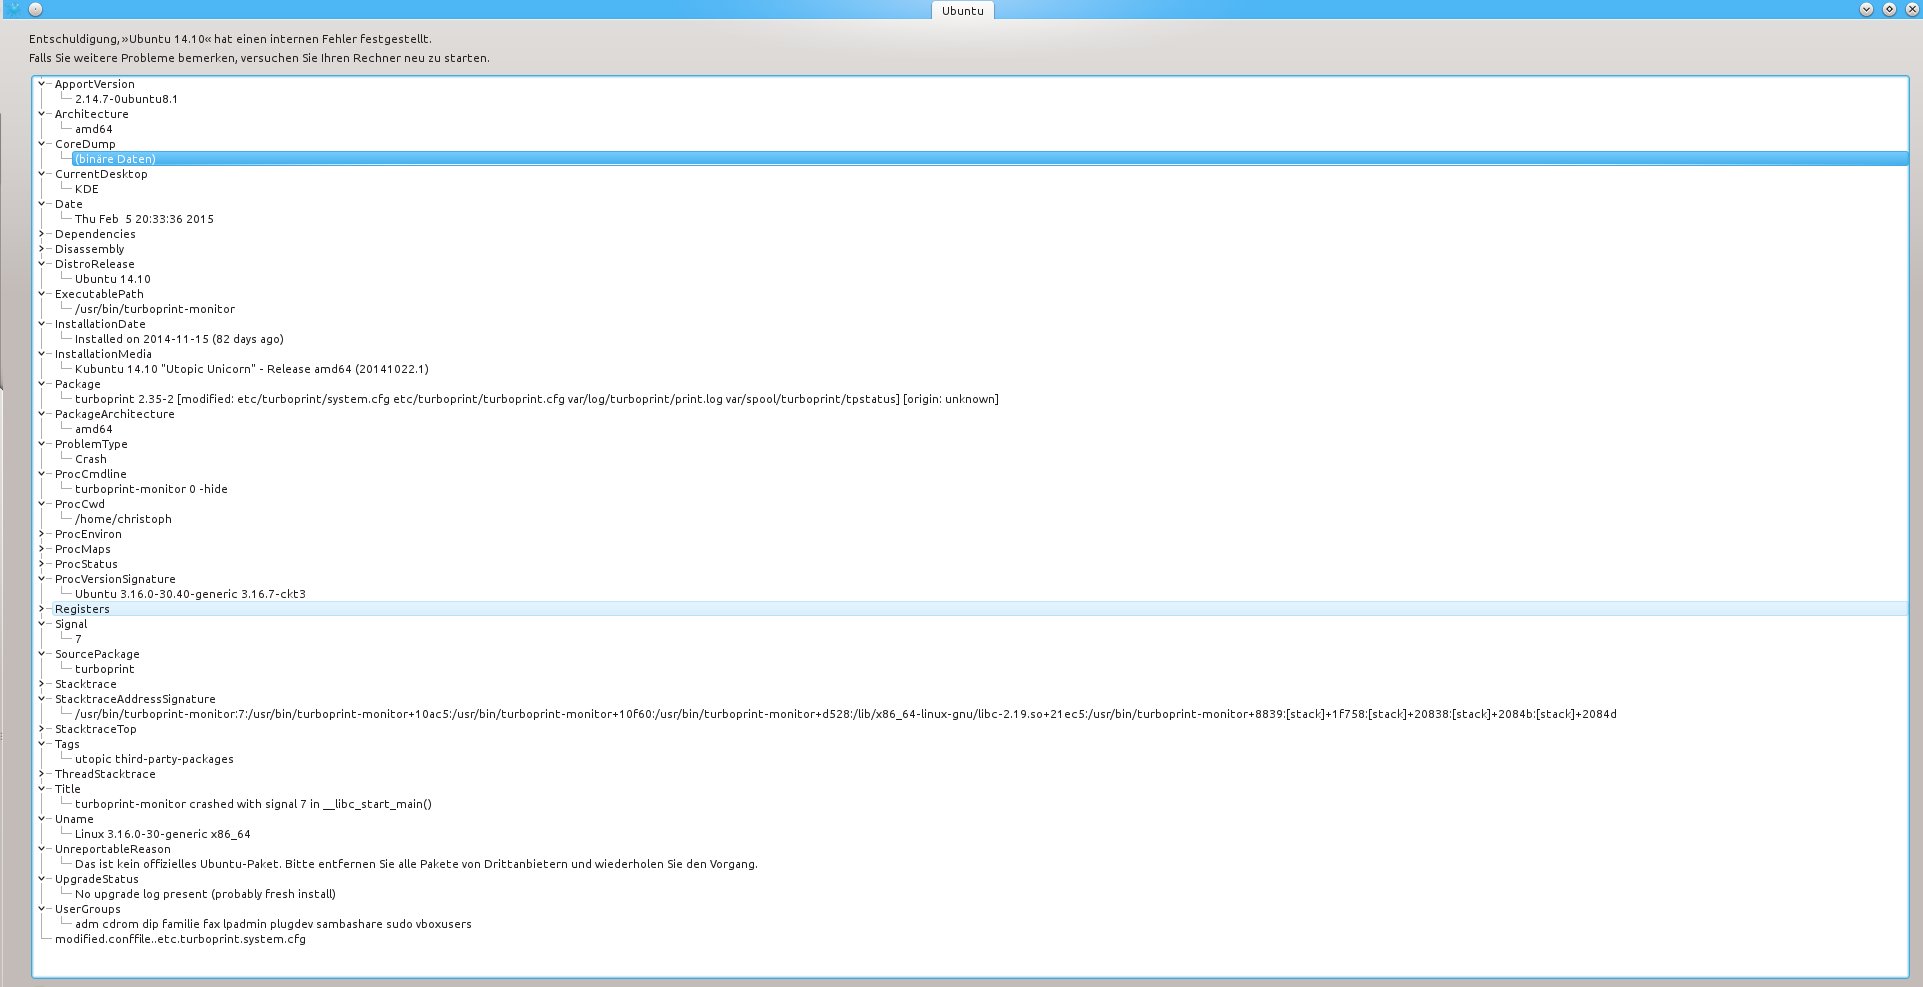1923x987 pixels.
Task: Click the Ubuntu title tab
Action: pyautogui.click(x=962, y=11)
